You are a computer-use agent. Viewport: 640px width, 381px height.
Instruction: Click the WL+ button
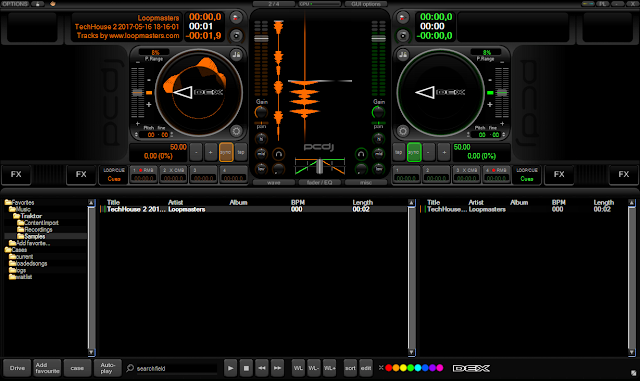click(x=329, y=368)
